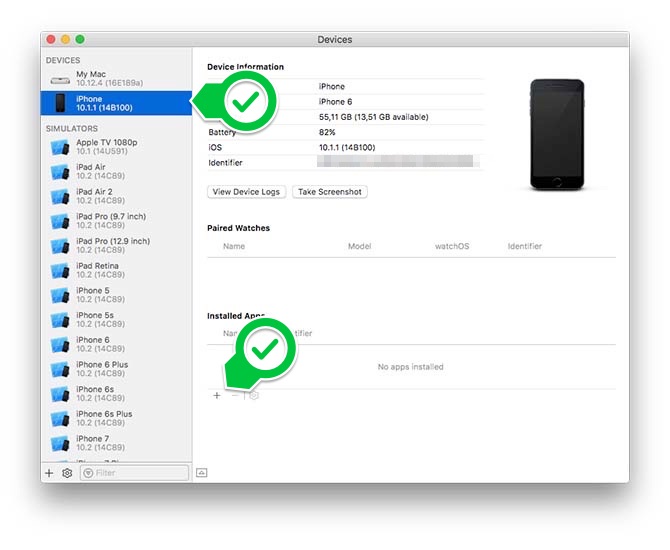Viewport: 670px width, 550px height.
Task: Click the iPhone 6s Plus simulator icon
Action: (x=60, y=419)
